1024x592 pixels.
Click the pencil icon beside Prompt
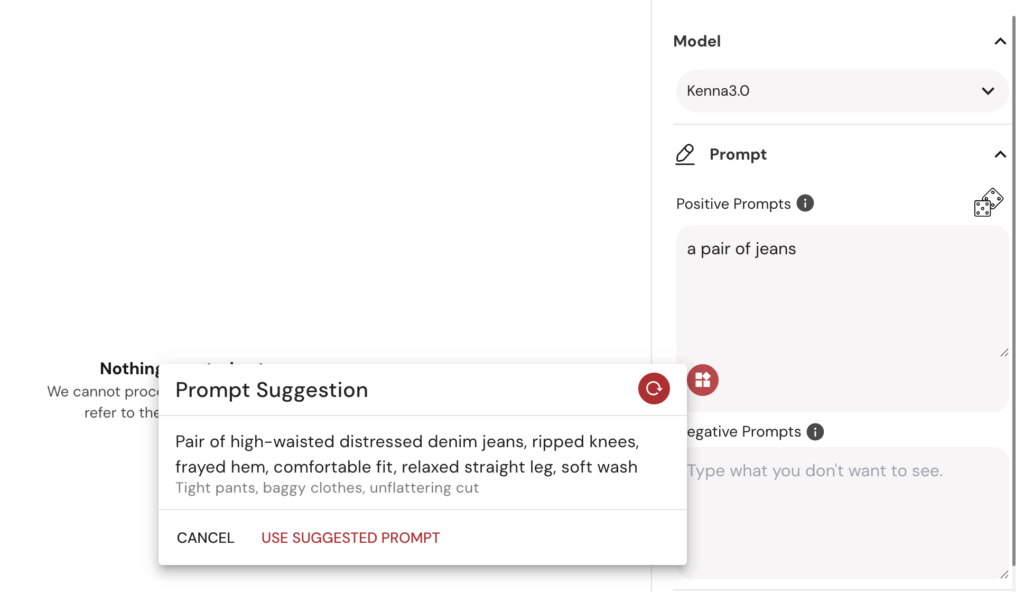[684, 154]
